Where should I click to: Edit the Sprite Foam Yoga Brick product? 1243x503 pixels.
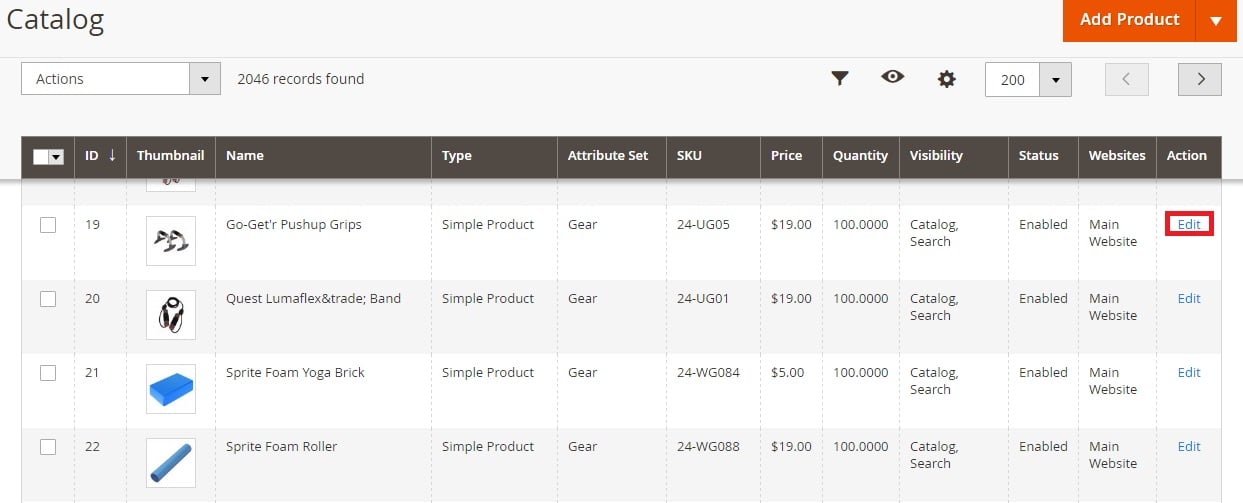pyautogui.click(x=1189, y=373)
